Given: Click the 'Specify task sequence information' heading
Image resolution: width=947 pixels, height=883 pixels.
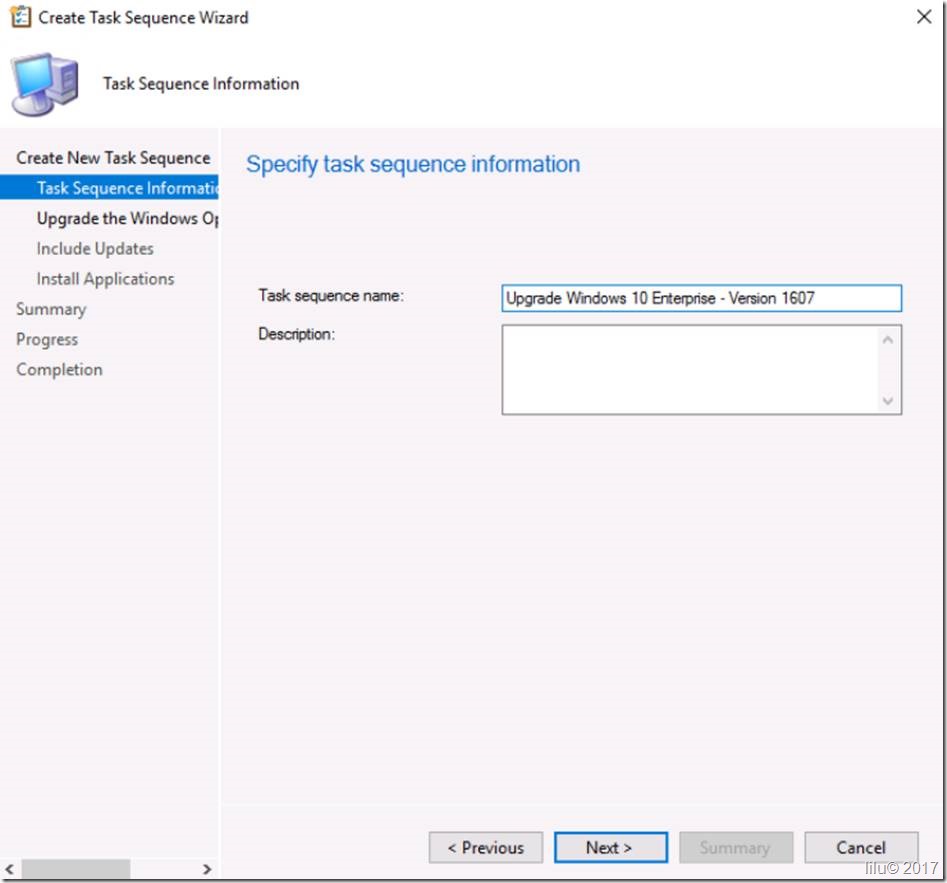Looking at the screenshot, I should tap(413, 164).
